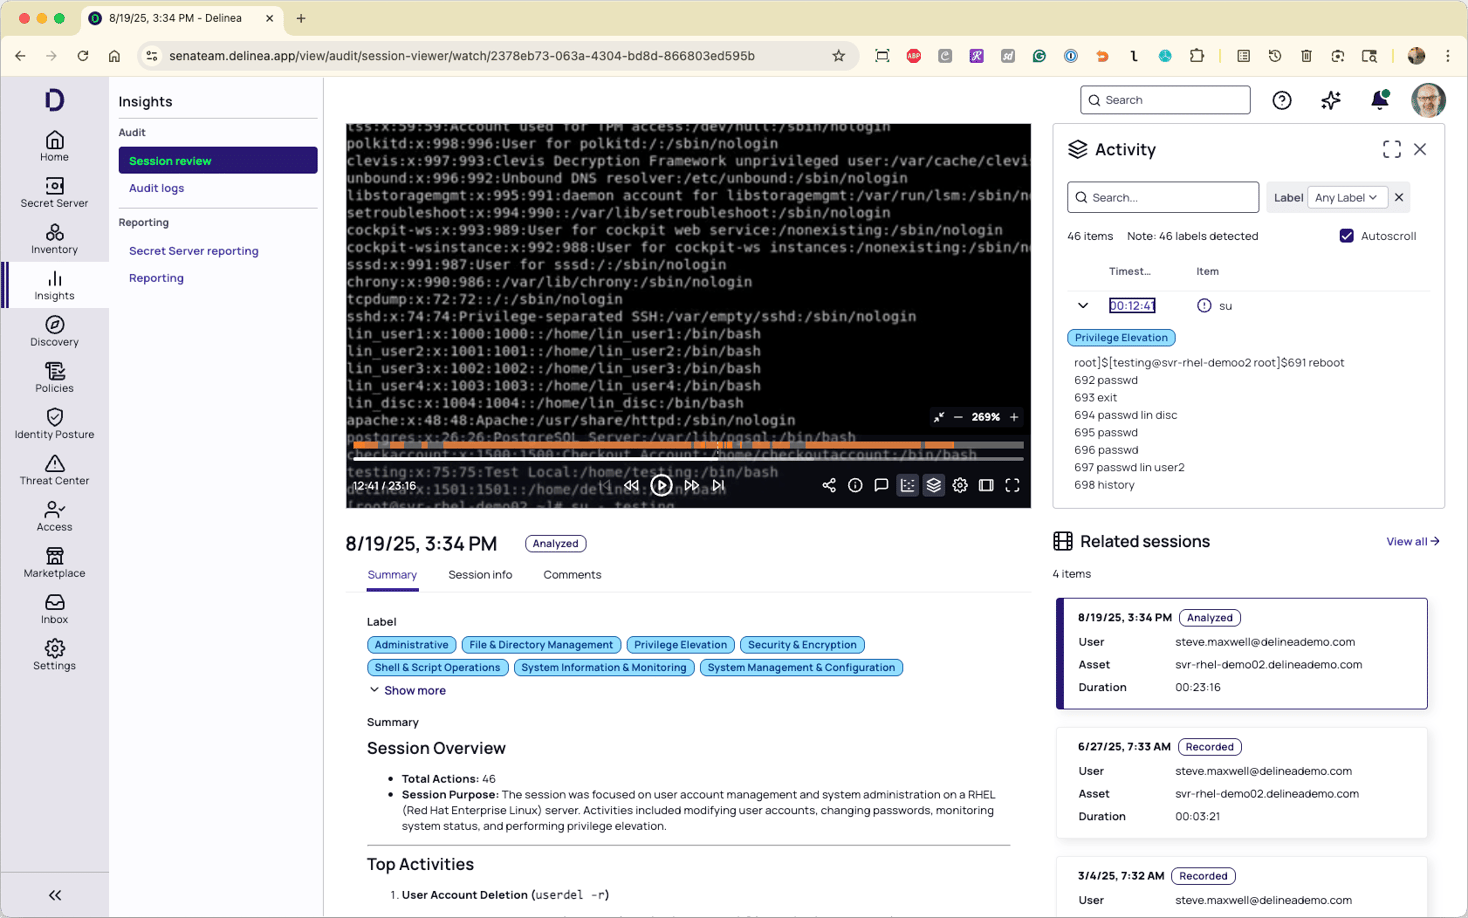The height and width of the screenshot is (918, 1468).
Task: Click the Activity Search input field
Action: [x=1162, y=197]
